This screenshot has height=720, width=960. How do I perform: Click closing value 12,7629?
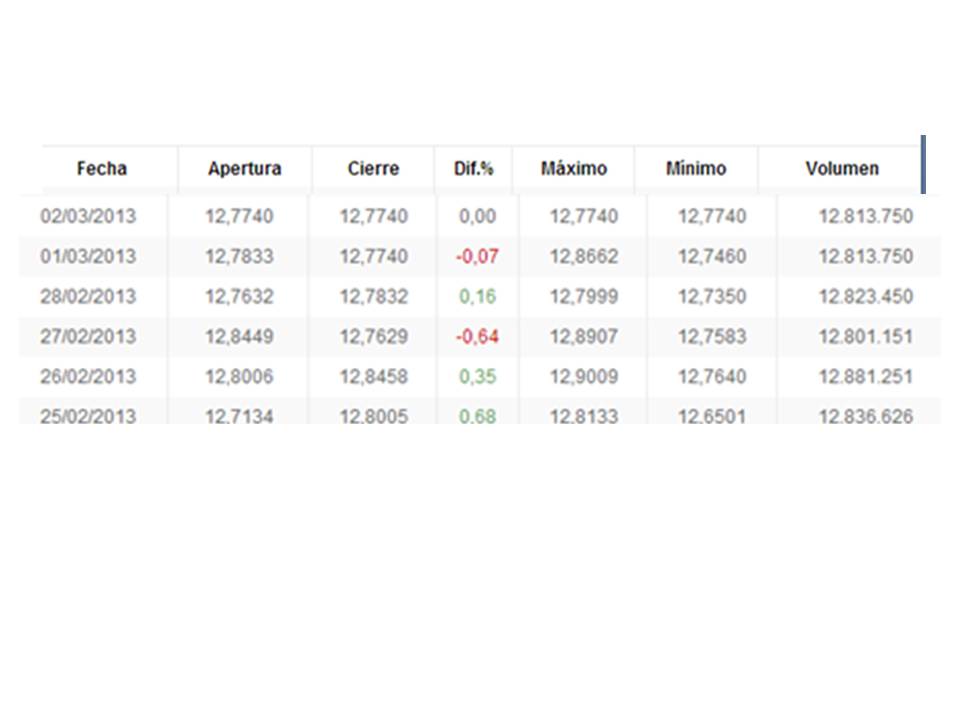point(373,336)
